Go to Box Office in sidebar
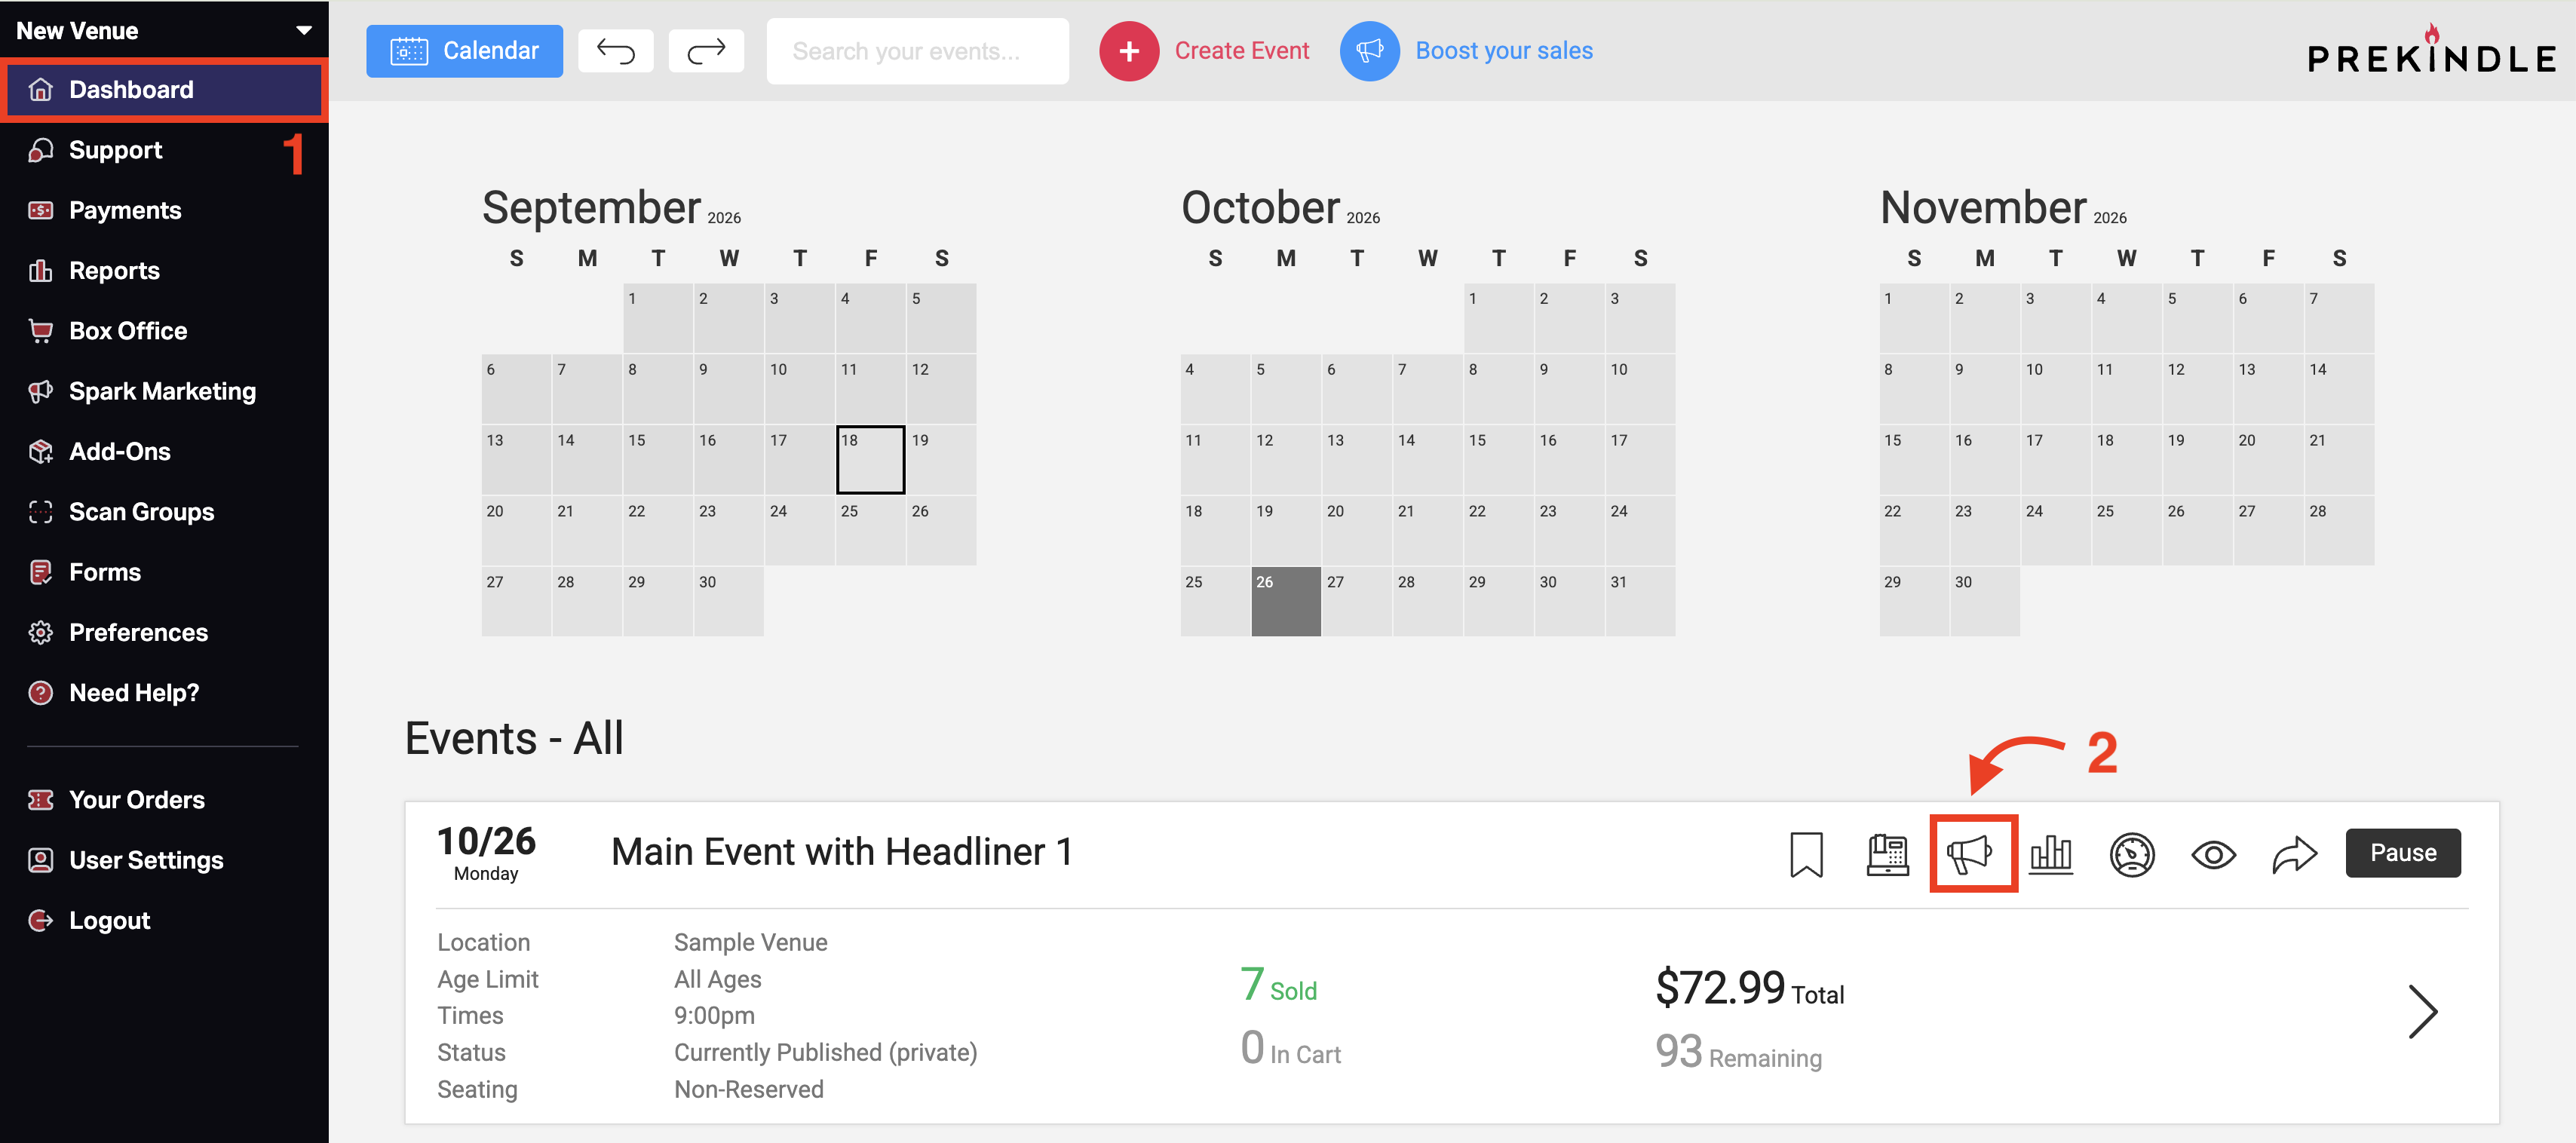Screen dimensions: 2576x1143 [128, 331]
